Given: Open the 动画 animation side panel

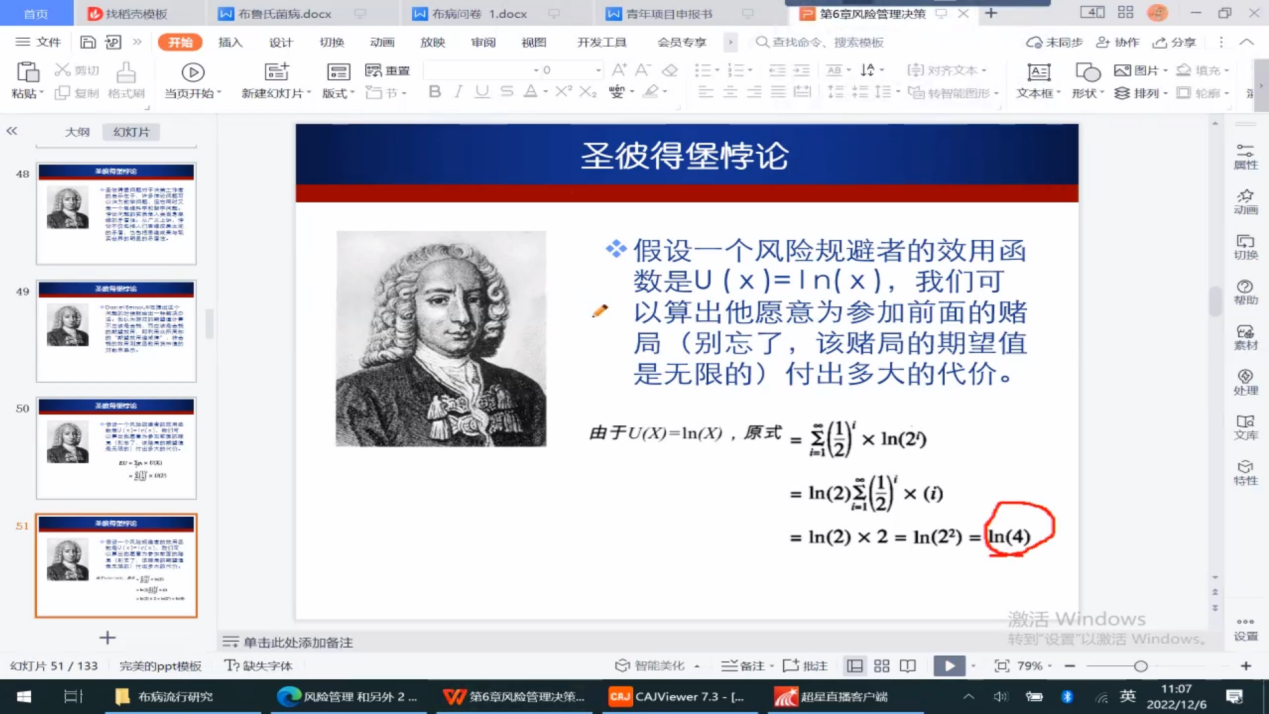Looking at the screenshot, I should 1245,201.
